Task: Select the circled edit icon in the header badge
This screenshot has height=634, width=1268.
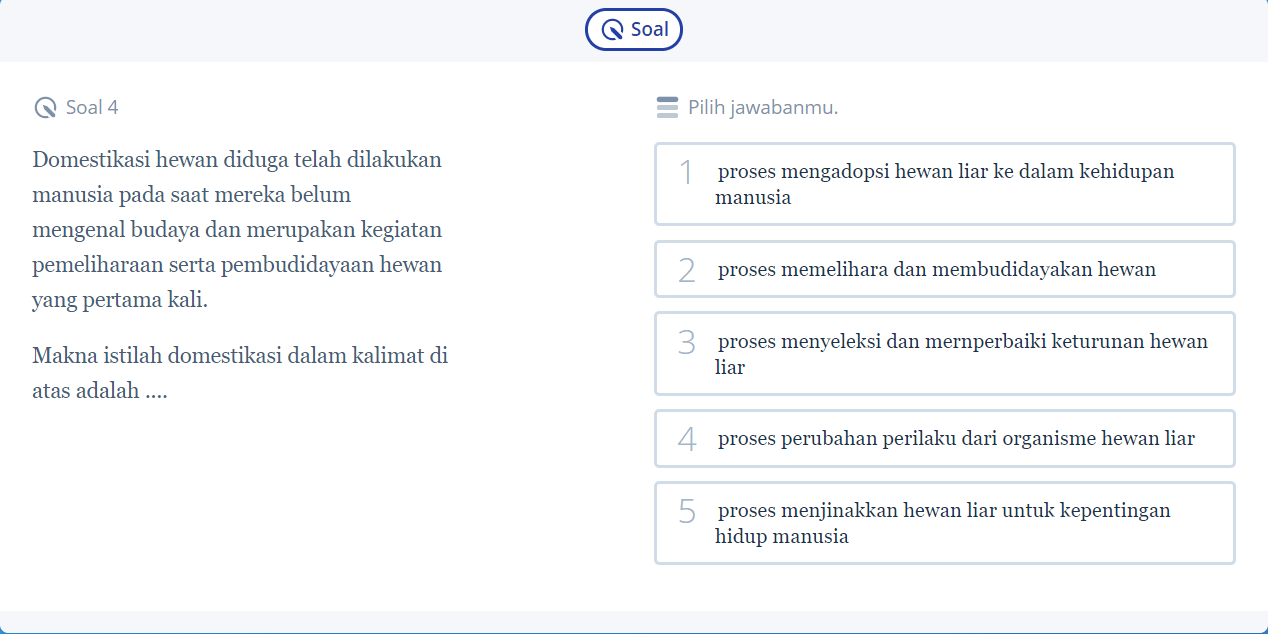Action: pos(611,29)
